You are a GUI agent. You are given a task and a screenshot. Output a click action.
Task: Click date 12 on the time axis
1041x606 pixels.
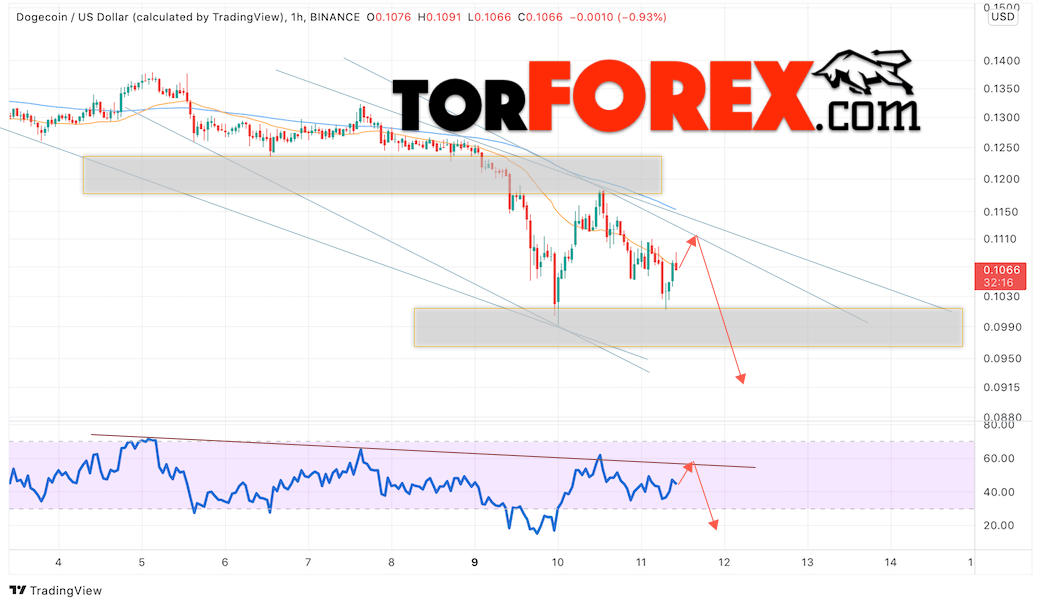point(724,562)
